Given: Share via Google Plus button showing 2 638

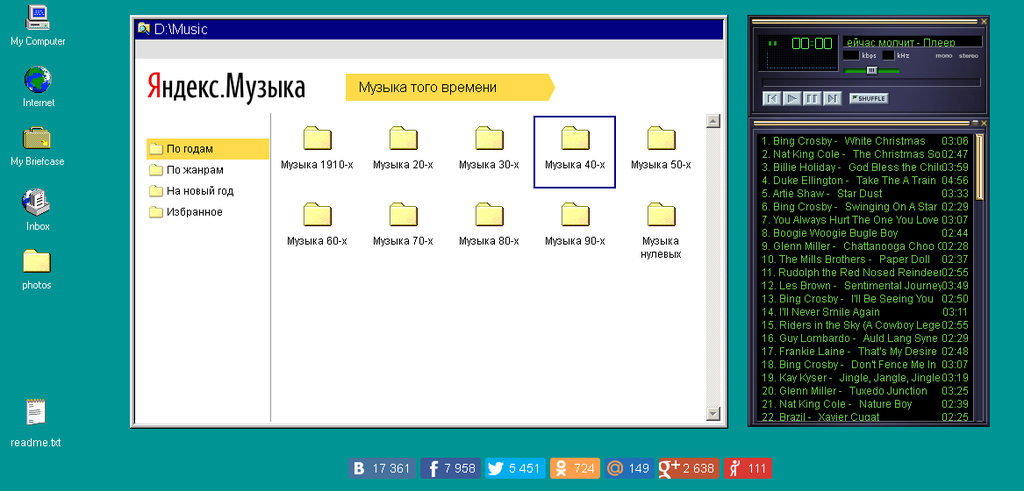Looking at the screenshot, I should 689,468.
